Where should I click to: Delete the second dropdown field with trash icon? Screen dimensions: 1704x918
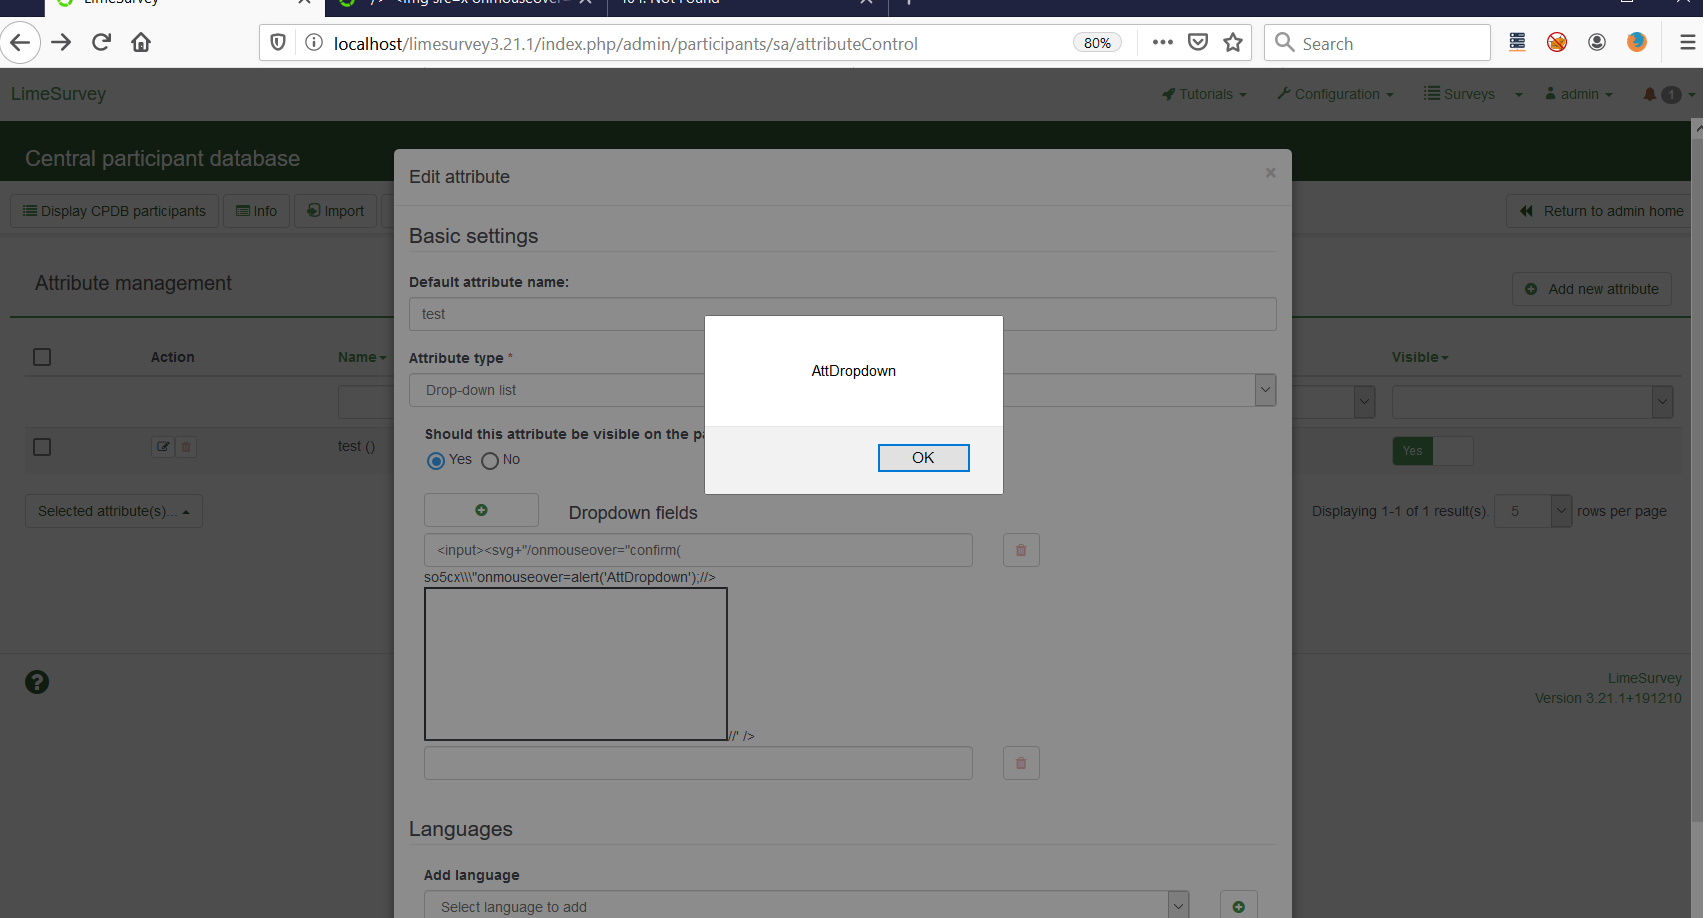[x=1021, y=763]
